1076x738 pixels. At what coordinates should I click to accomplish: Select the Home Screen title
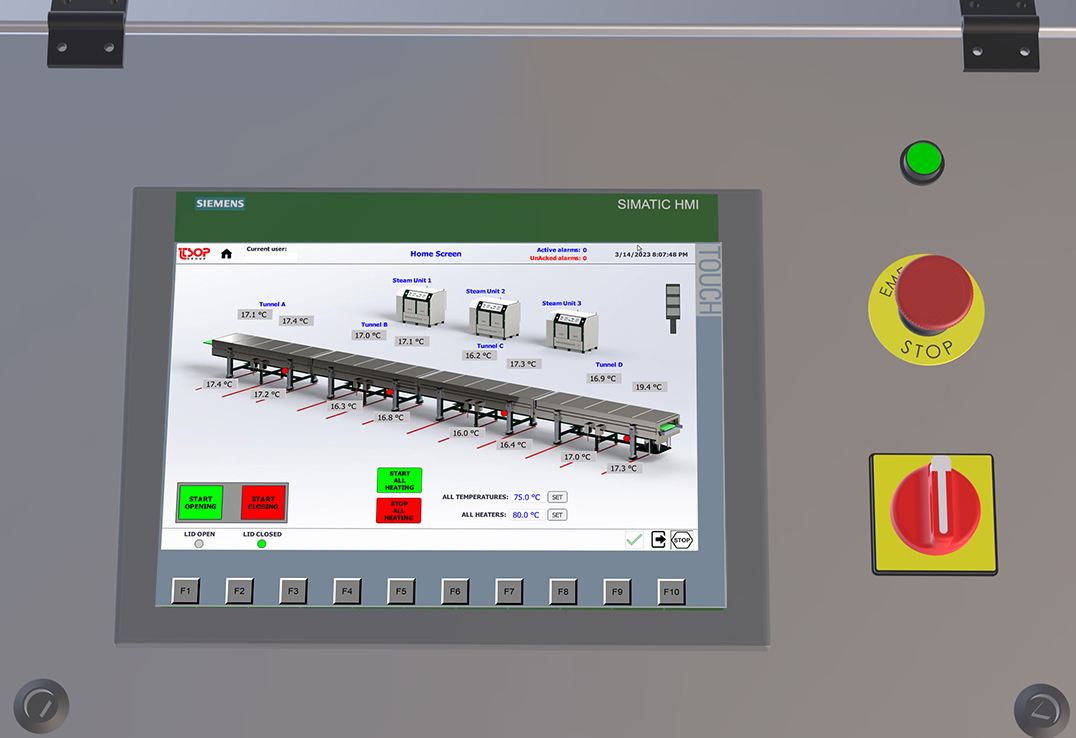[x=436, y=253]
